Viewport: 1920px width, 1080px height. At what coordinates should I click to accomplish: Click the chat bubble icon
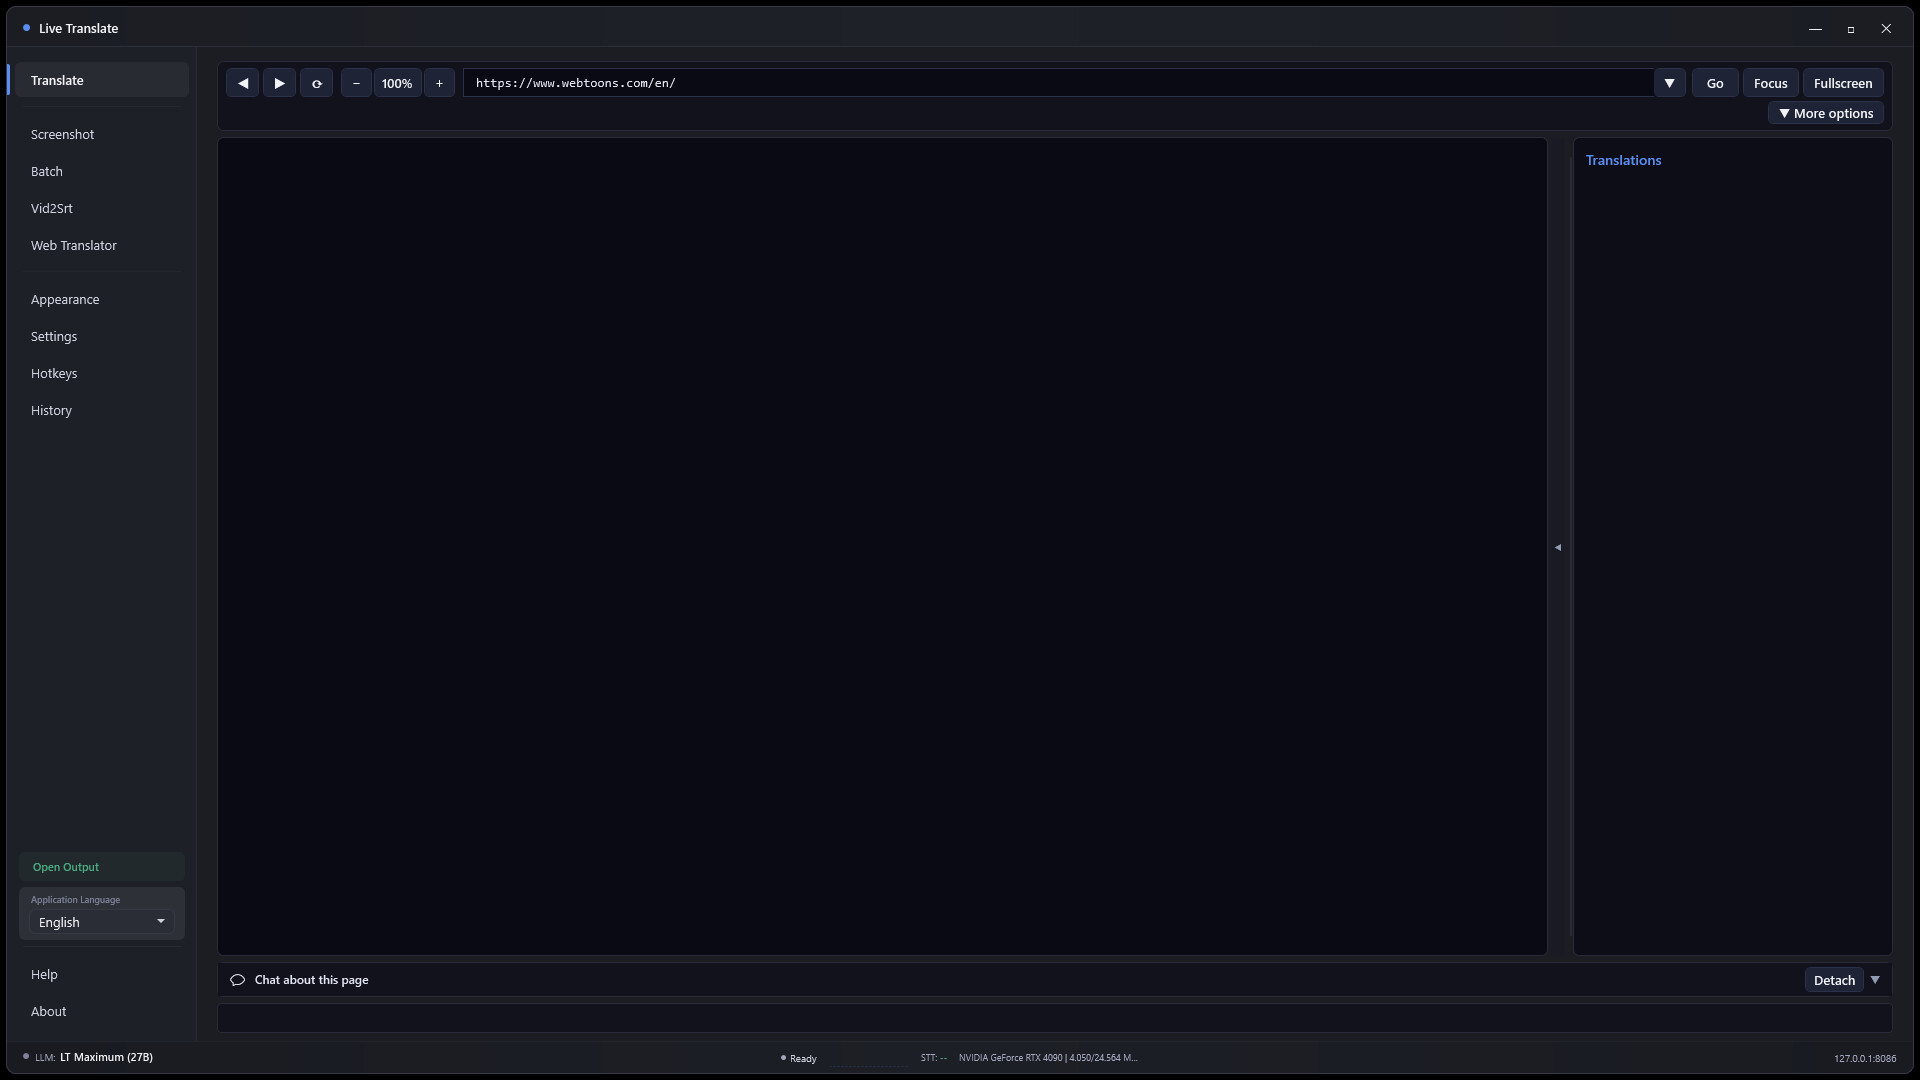[x=237, y=980]
